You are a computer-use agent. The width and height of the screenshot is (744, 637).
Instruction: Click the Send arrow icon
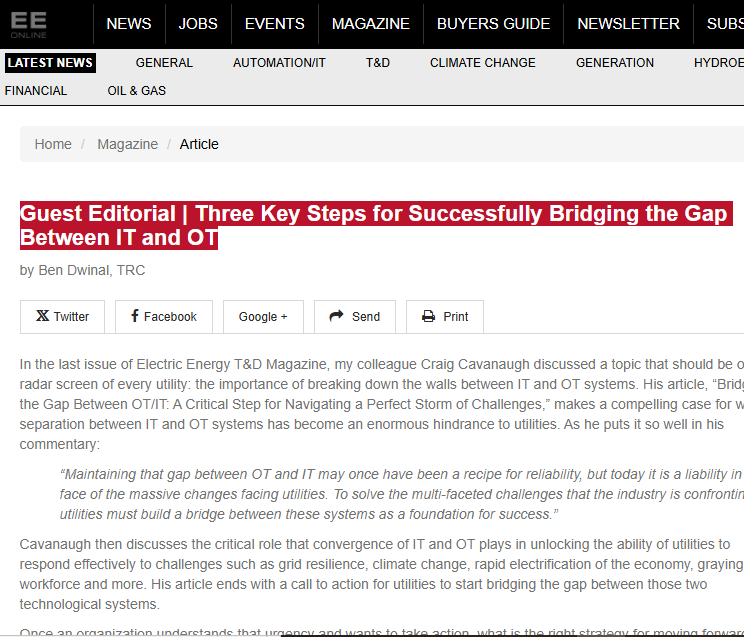(x=336, y=316)
